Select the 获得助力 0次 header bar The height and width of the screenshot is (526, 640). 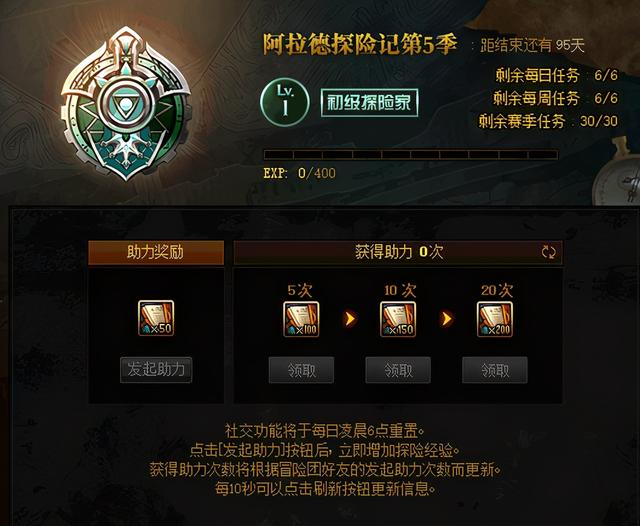(398, 253)
